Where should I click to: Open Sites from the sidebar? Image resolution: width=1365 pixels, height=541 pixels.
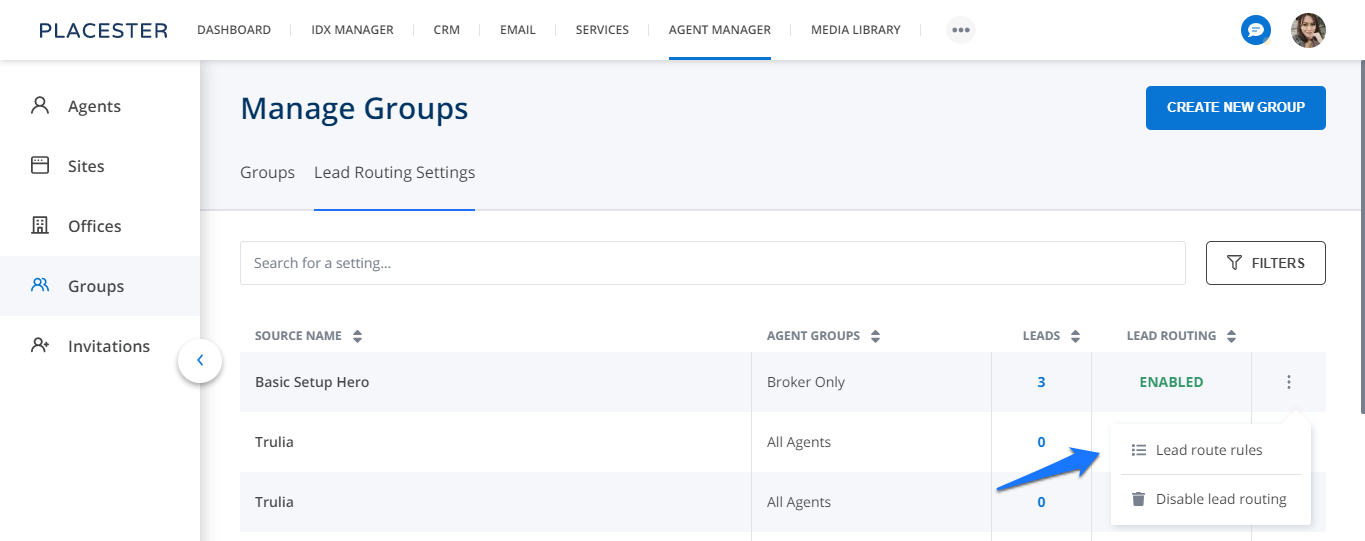pos(86,166)
